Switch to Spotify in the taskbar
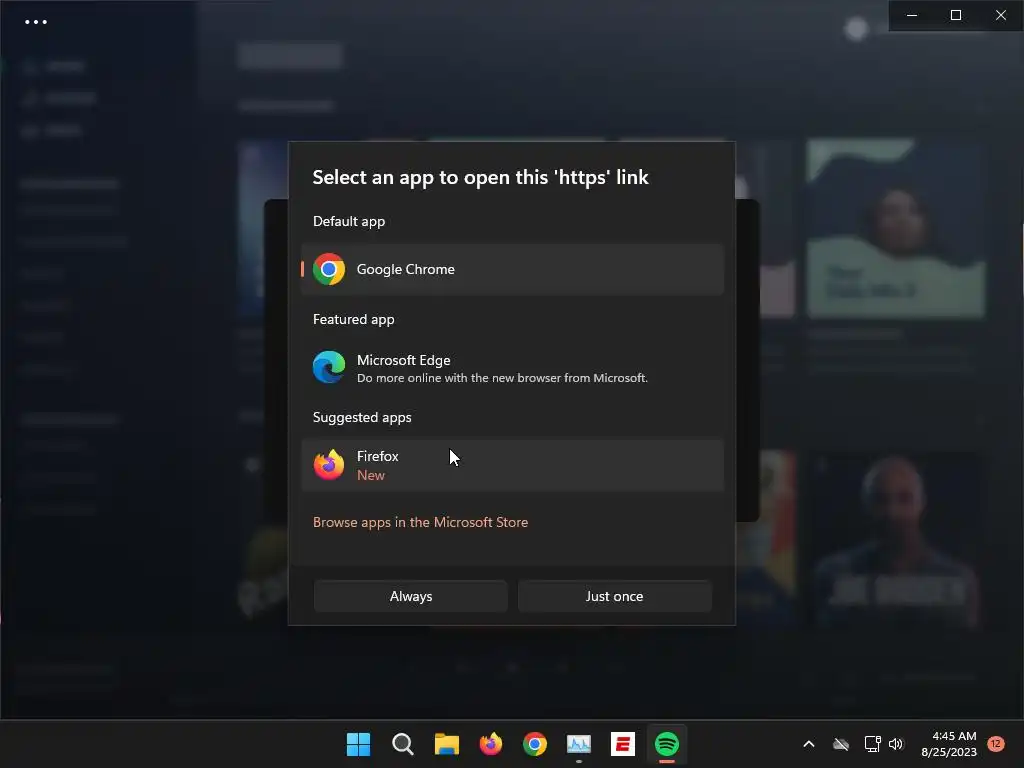This screenshot has height=768, width=1024. [x=667, y=744]
